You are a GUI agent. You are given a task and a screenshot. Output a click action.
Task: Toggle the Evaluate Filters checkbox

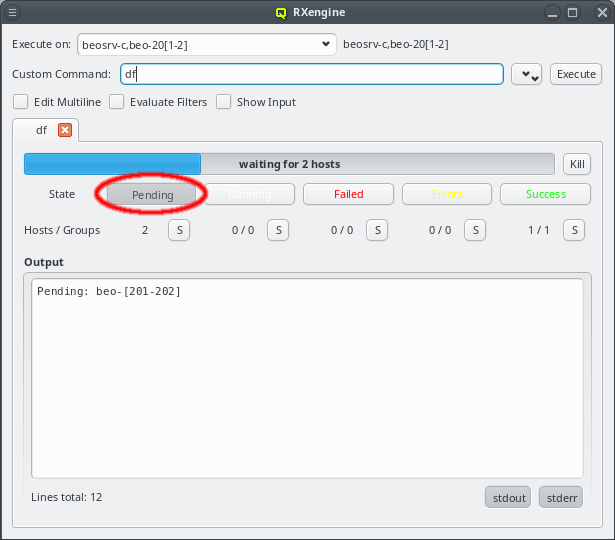(117, 102)
